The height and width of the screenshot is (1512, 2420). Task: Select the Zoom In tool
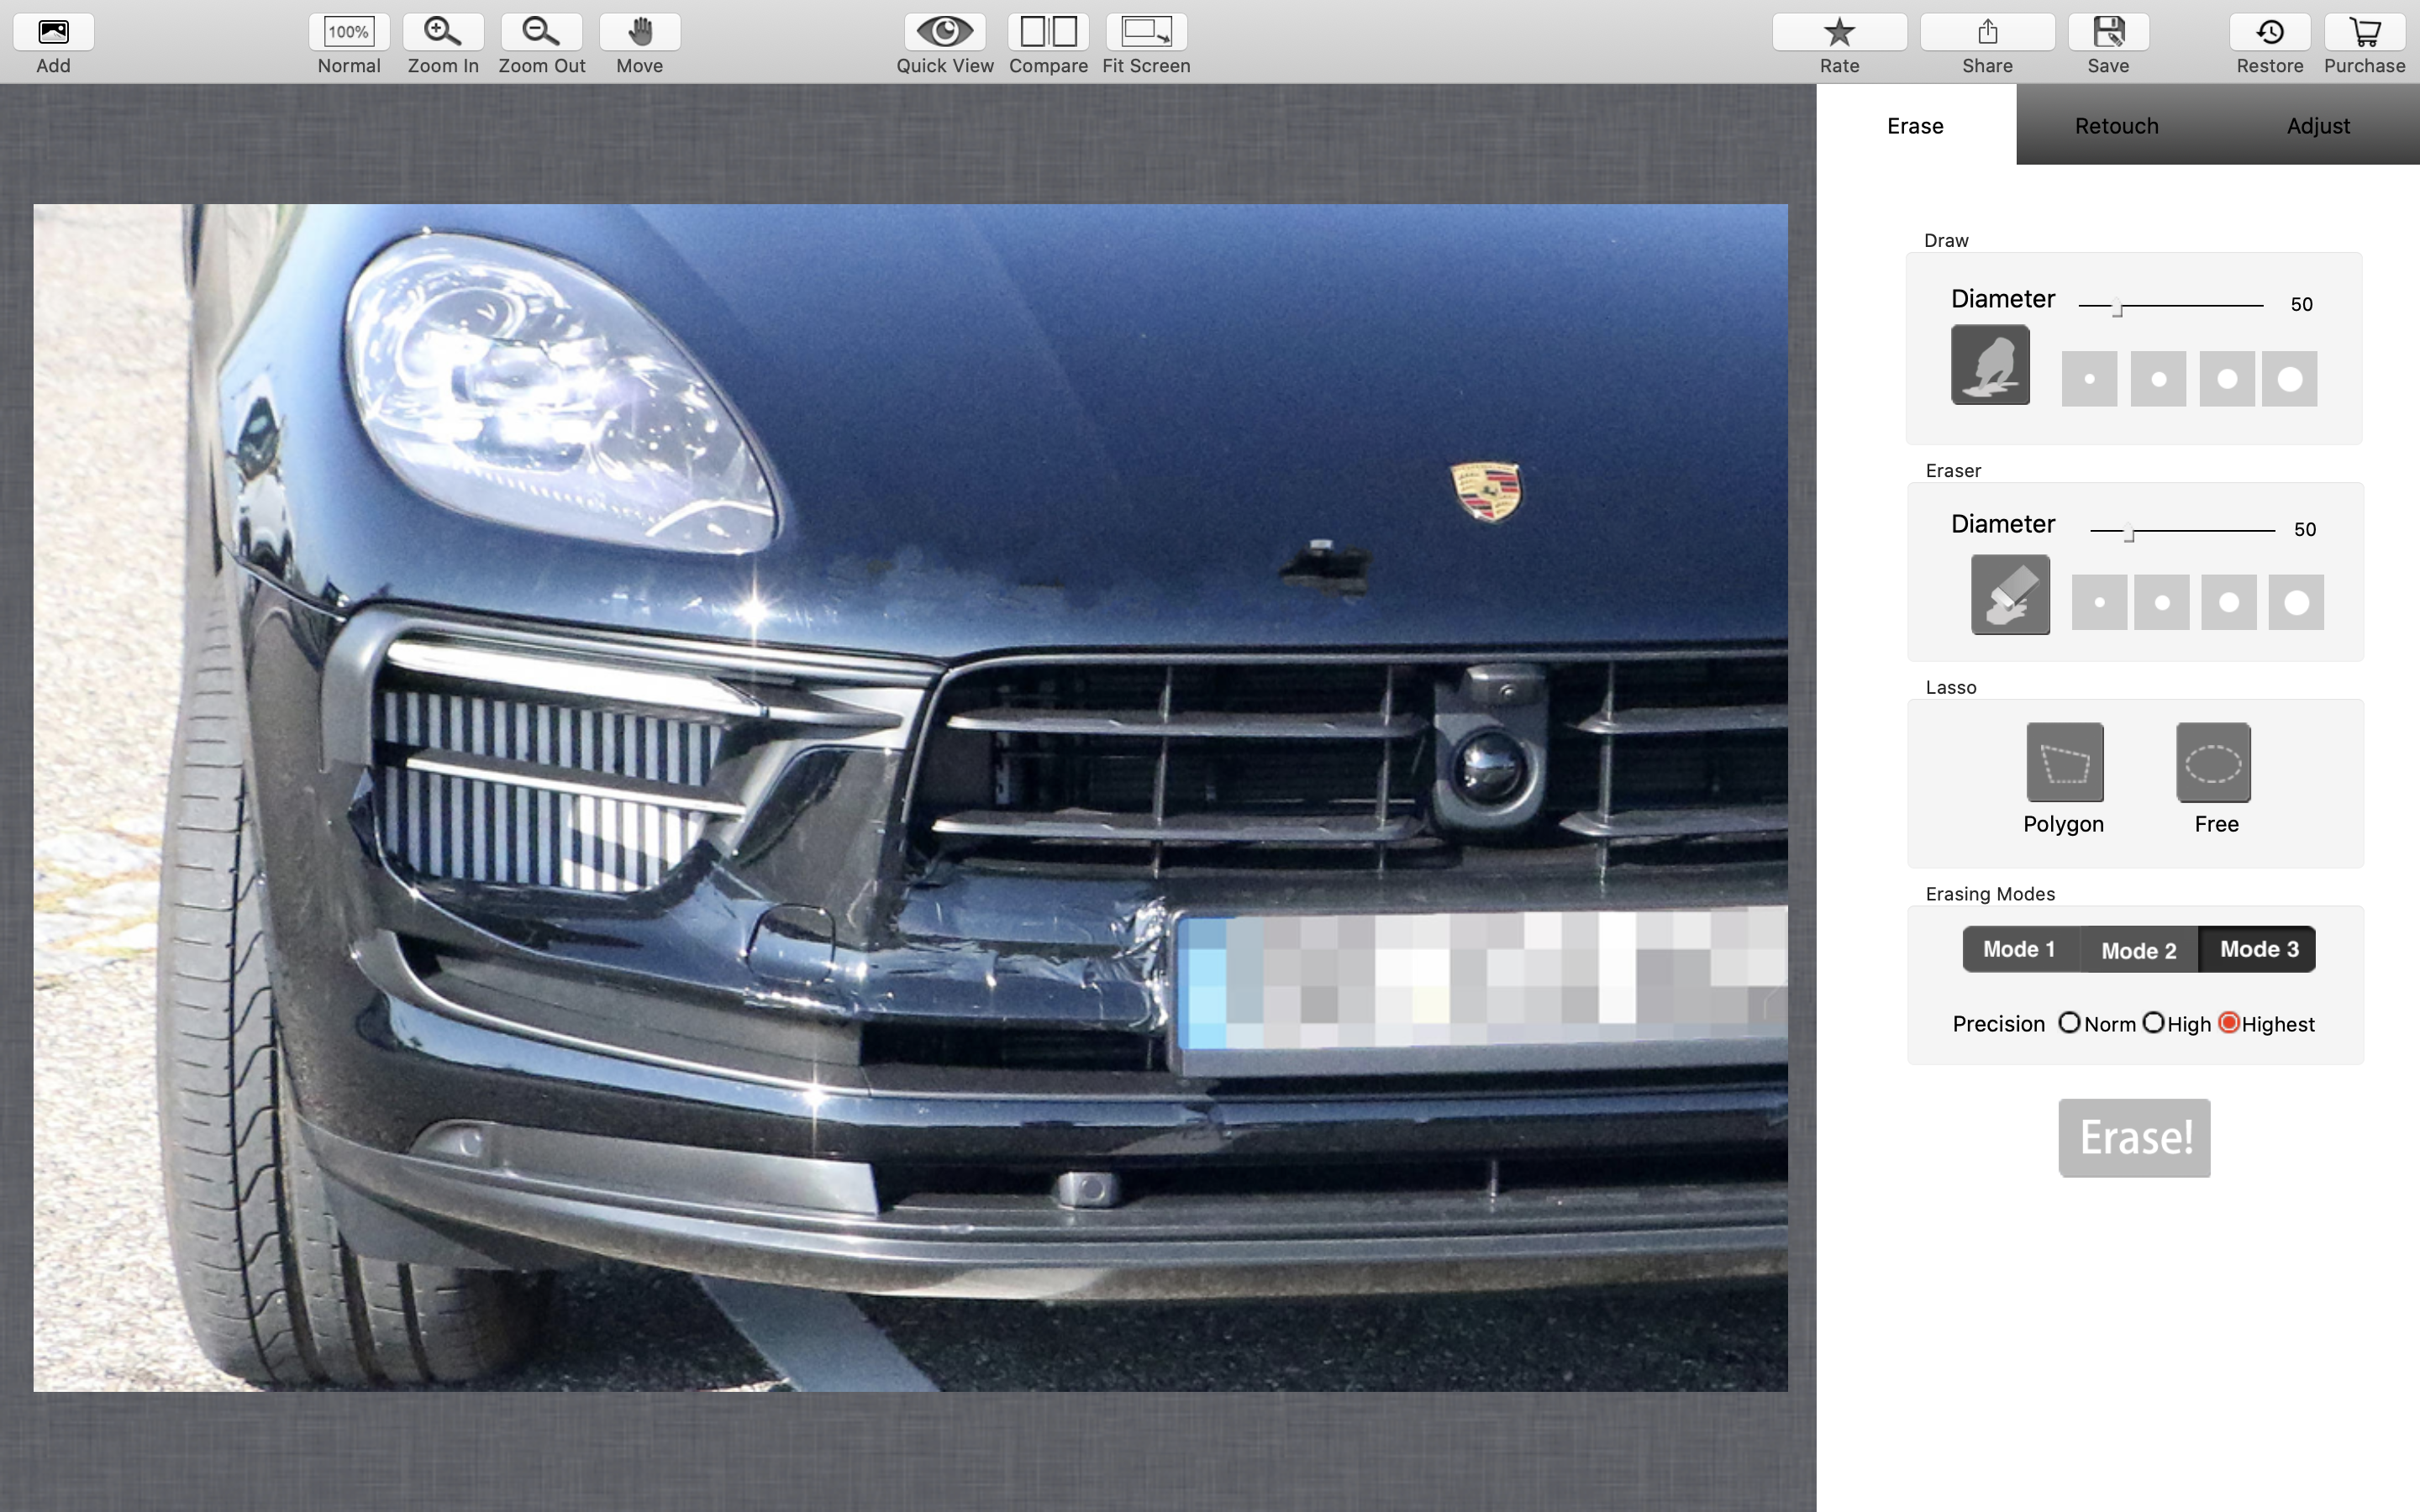[x=443, y=32]
